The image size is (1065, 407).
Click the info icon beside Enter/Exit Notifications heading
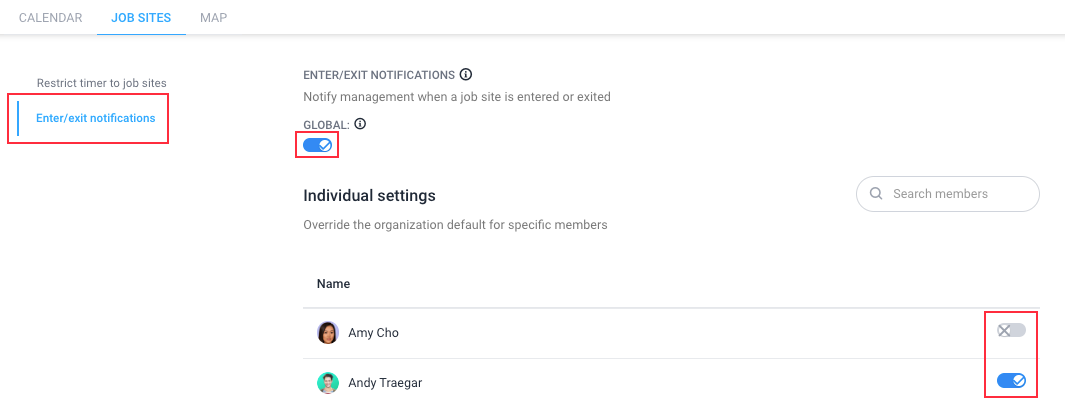[465, 74]
